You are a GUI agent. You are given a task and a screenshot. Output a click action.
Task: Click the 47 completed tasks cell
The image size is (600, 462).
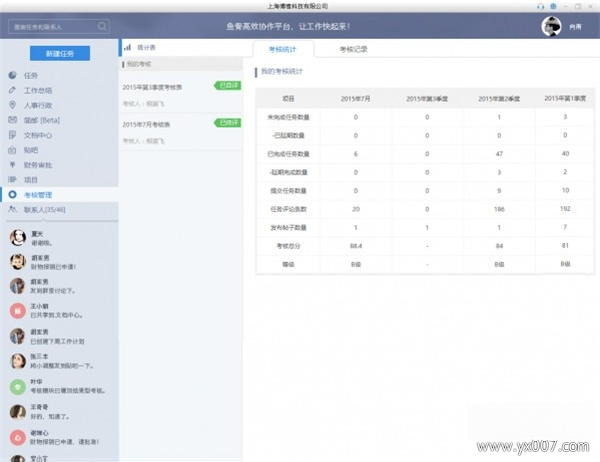click(499, 154)
